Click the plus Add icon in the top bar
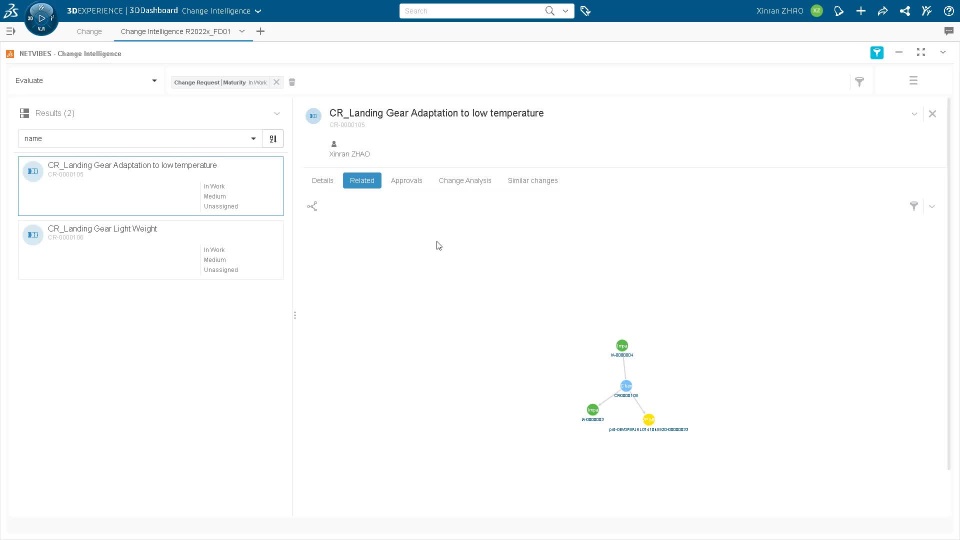The width and height of the screenshot is (960, 540). click(861, 10)
